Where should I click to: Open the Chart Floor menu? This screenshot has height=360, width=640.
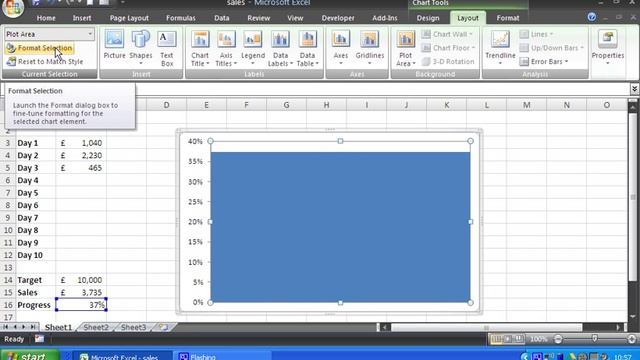449,48
